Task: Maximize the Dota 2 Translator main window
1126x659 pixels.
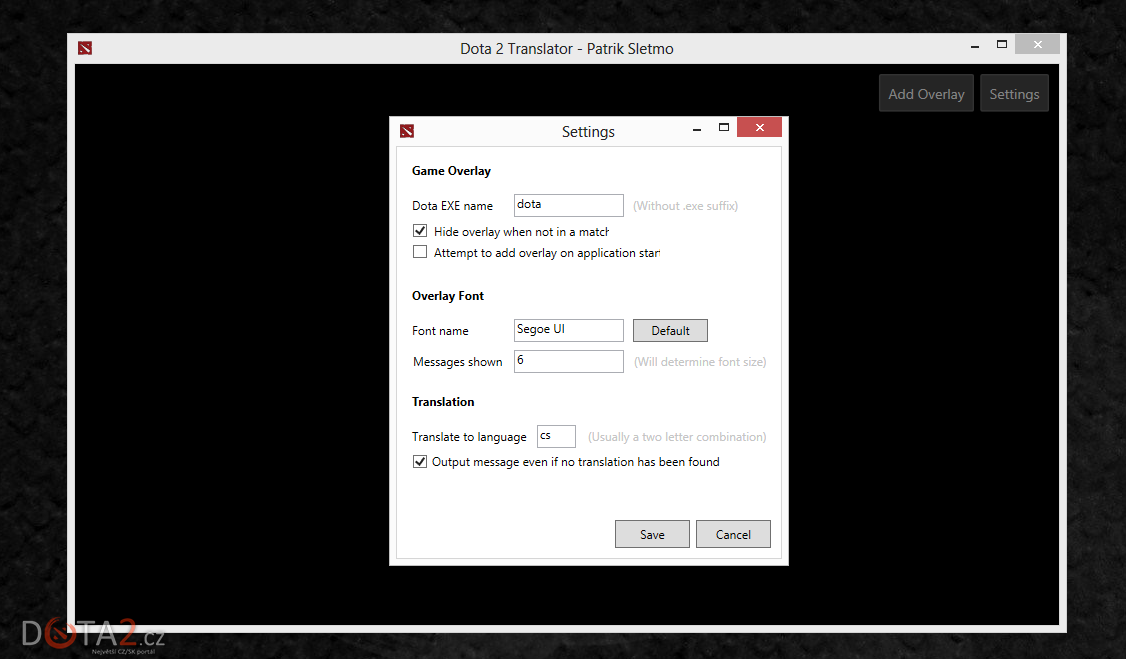Action: pos(1001,45)
